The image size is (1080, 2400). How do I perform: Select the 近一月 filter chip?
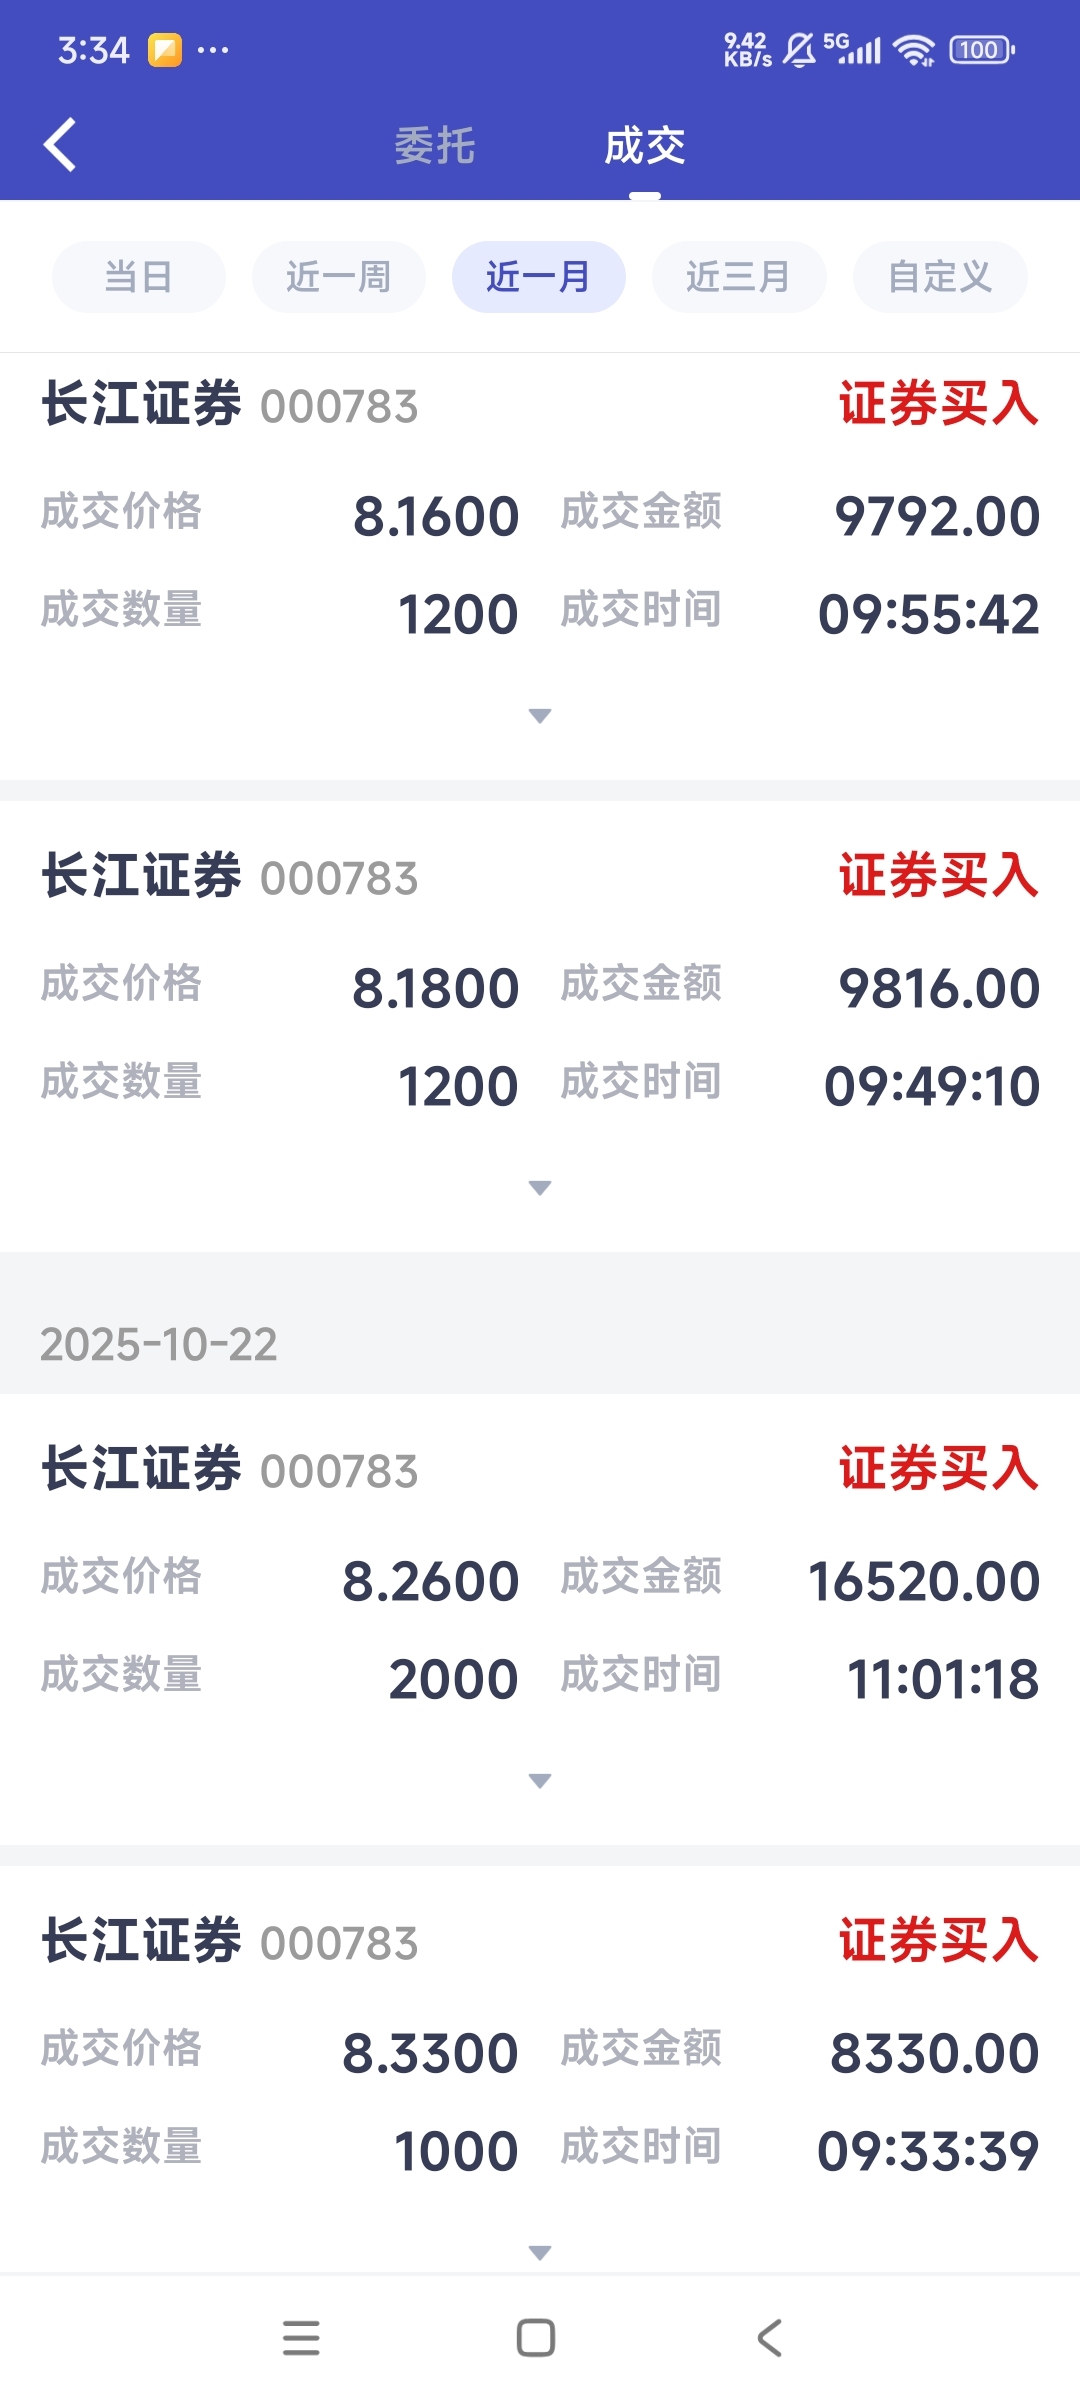tap(538, 277)
